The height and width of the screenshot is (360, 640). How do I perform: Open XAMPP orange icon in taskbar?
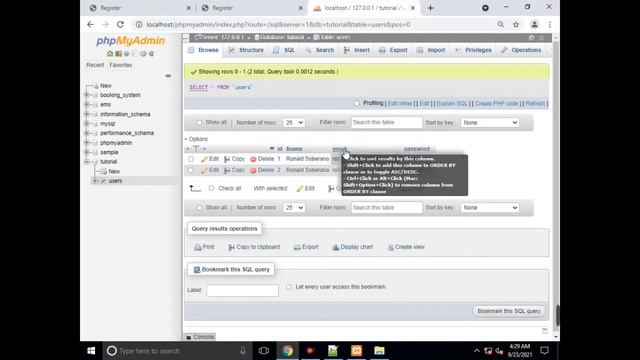(356, 351)
